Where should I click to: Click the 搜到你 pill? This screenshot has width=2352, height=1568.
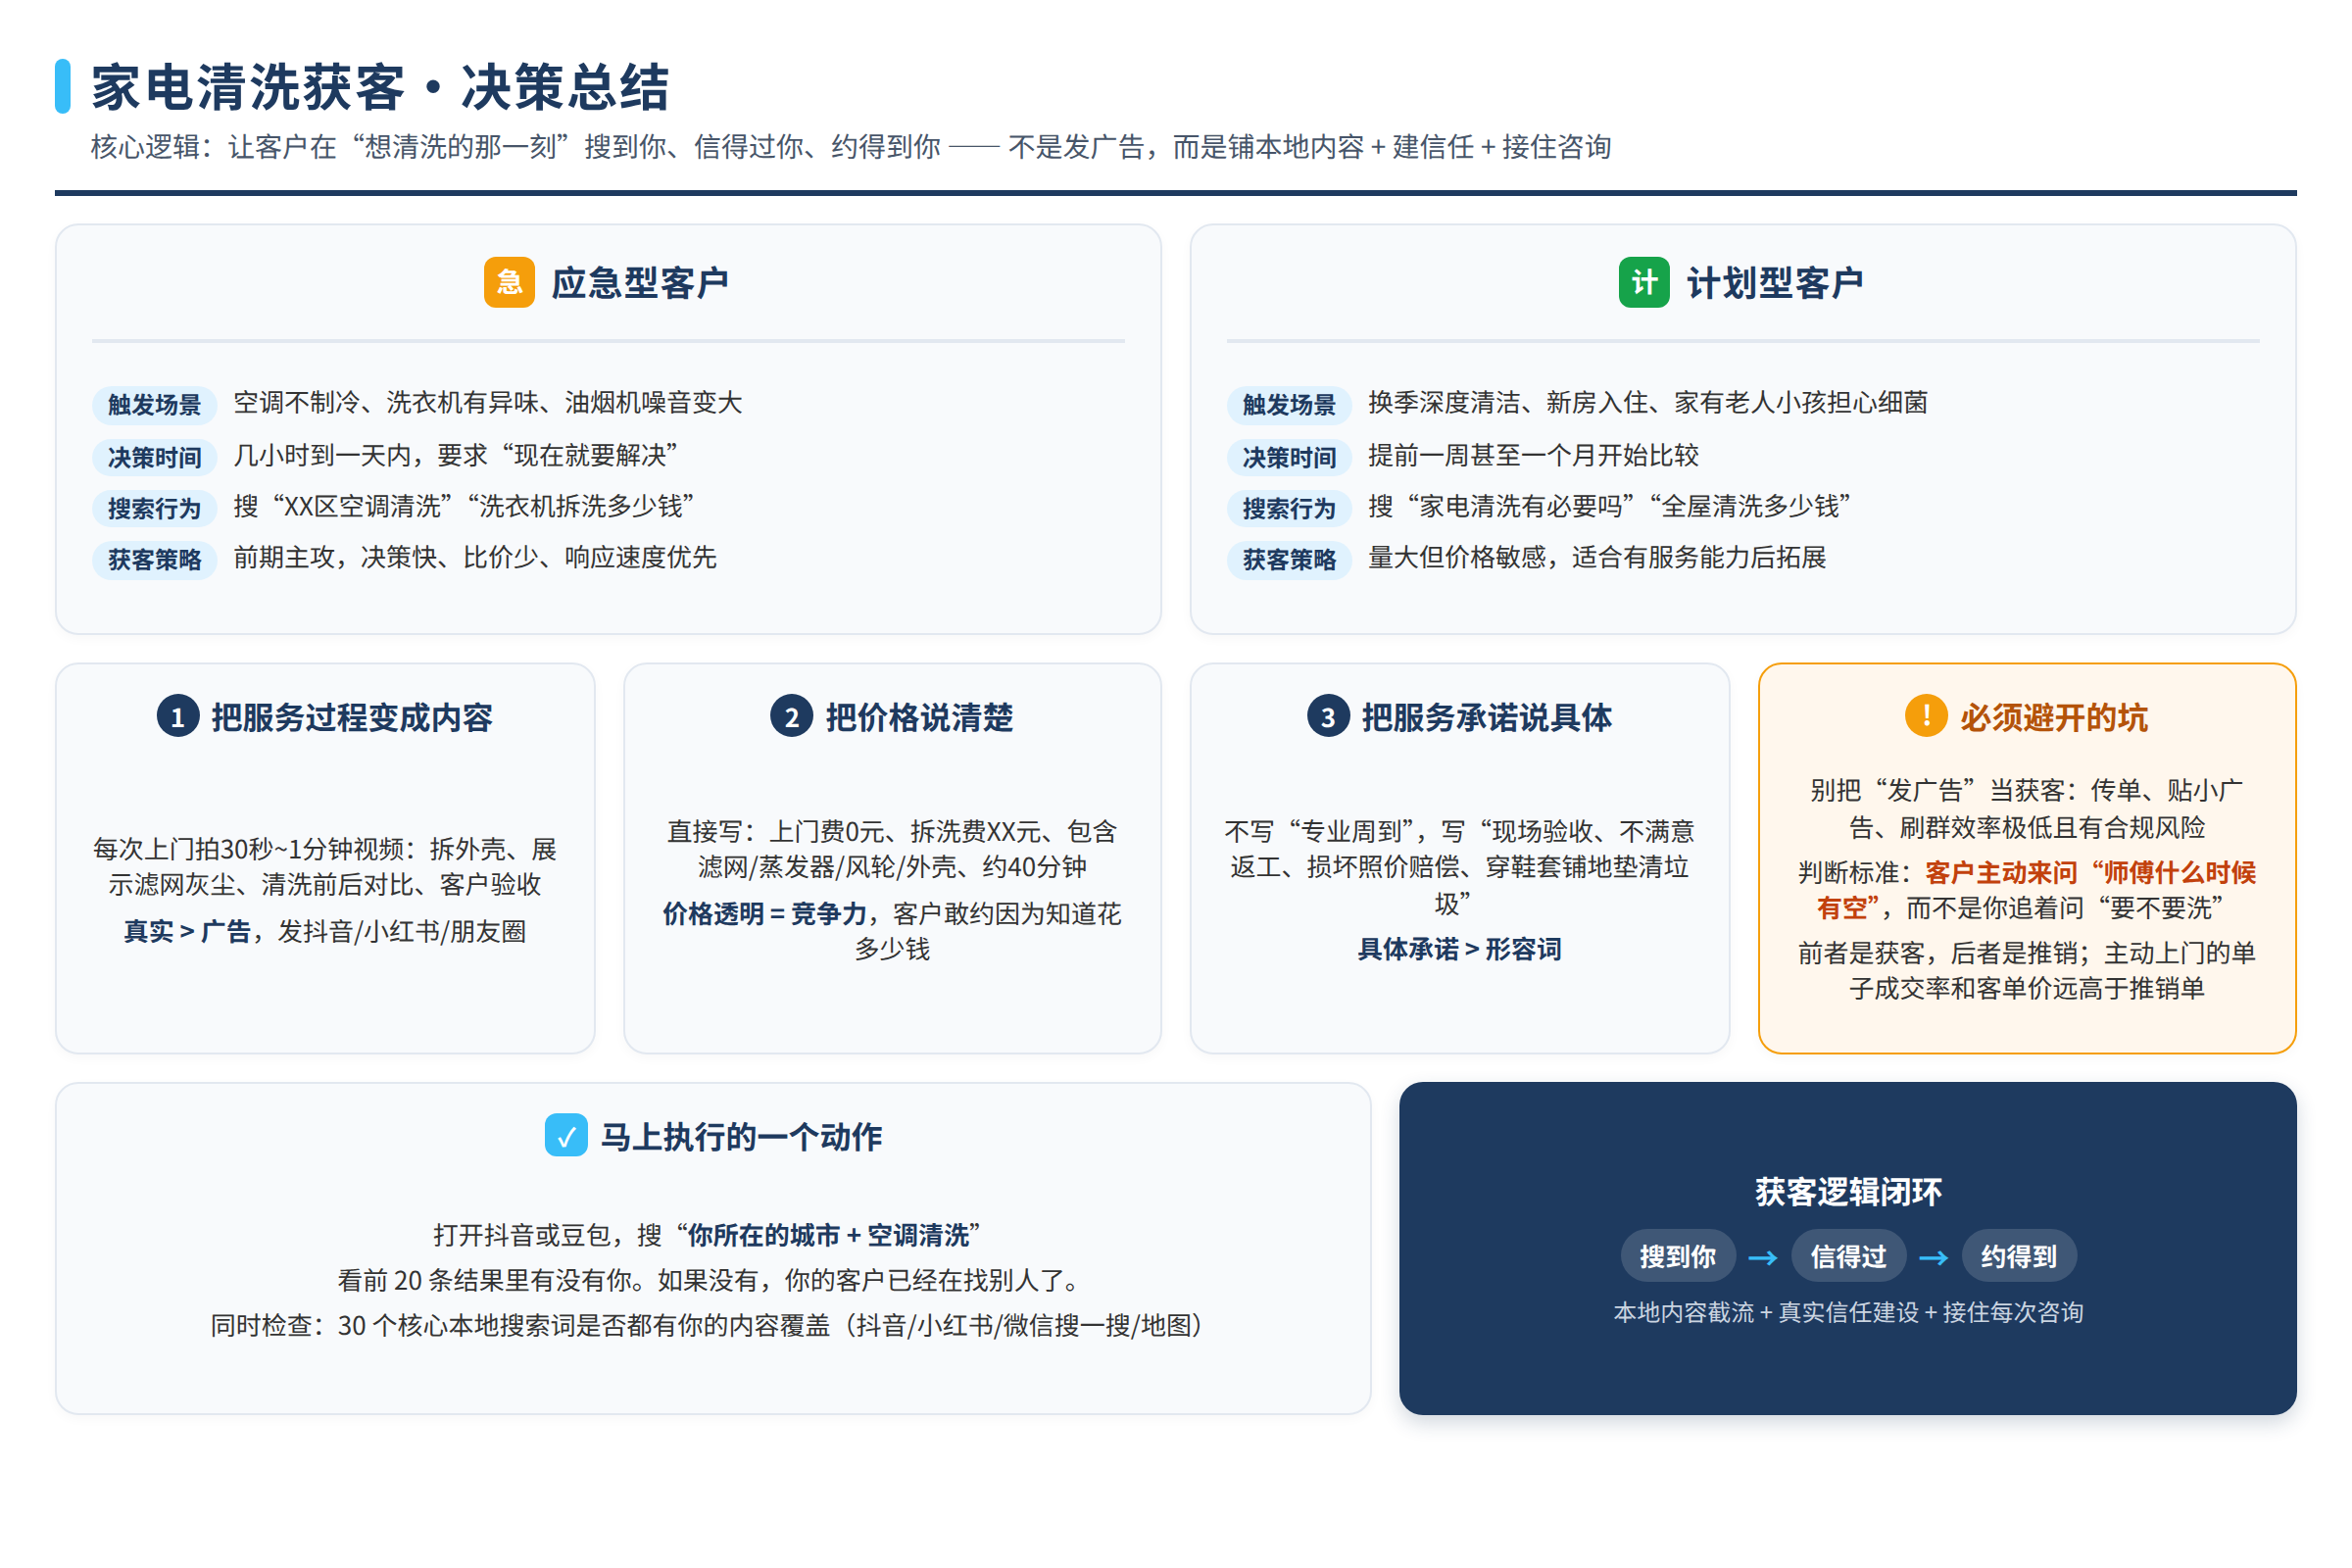point(1678,1256)
